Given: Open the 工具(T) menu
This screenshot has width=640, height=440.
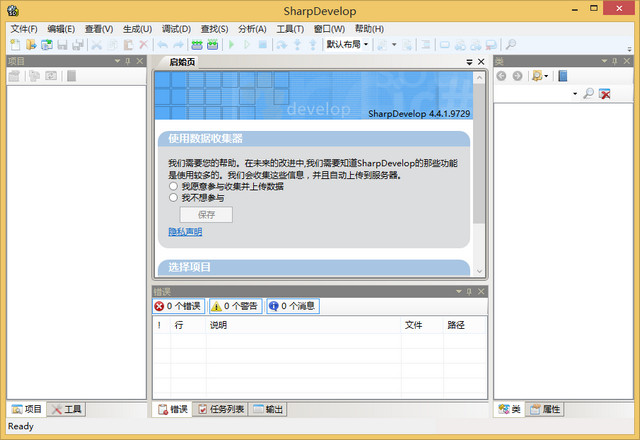Looking at the screenshot, I should (290, 29).
